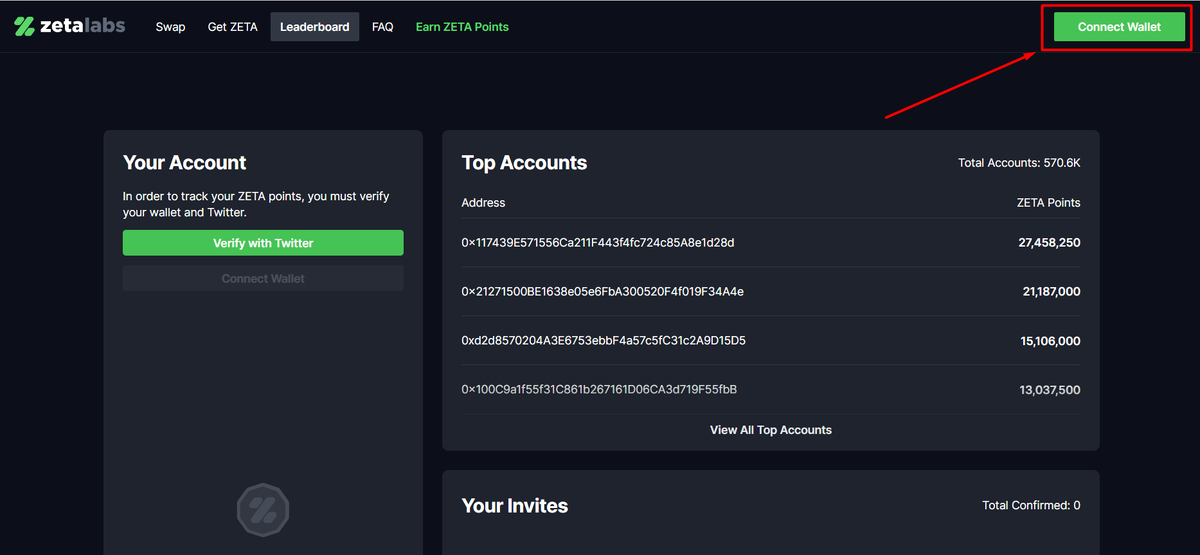Click View All Top Accounts link
1200x555 pixels.
771,430
